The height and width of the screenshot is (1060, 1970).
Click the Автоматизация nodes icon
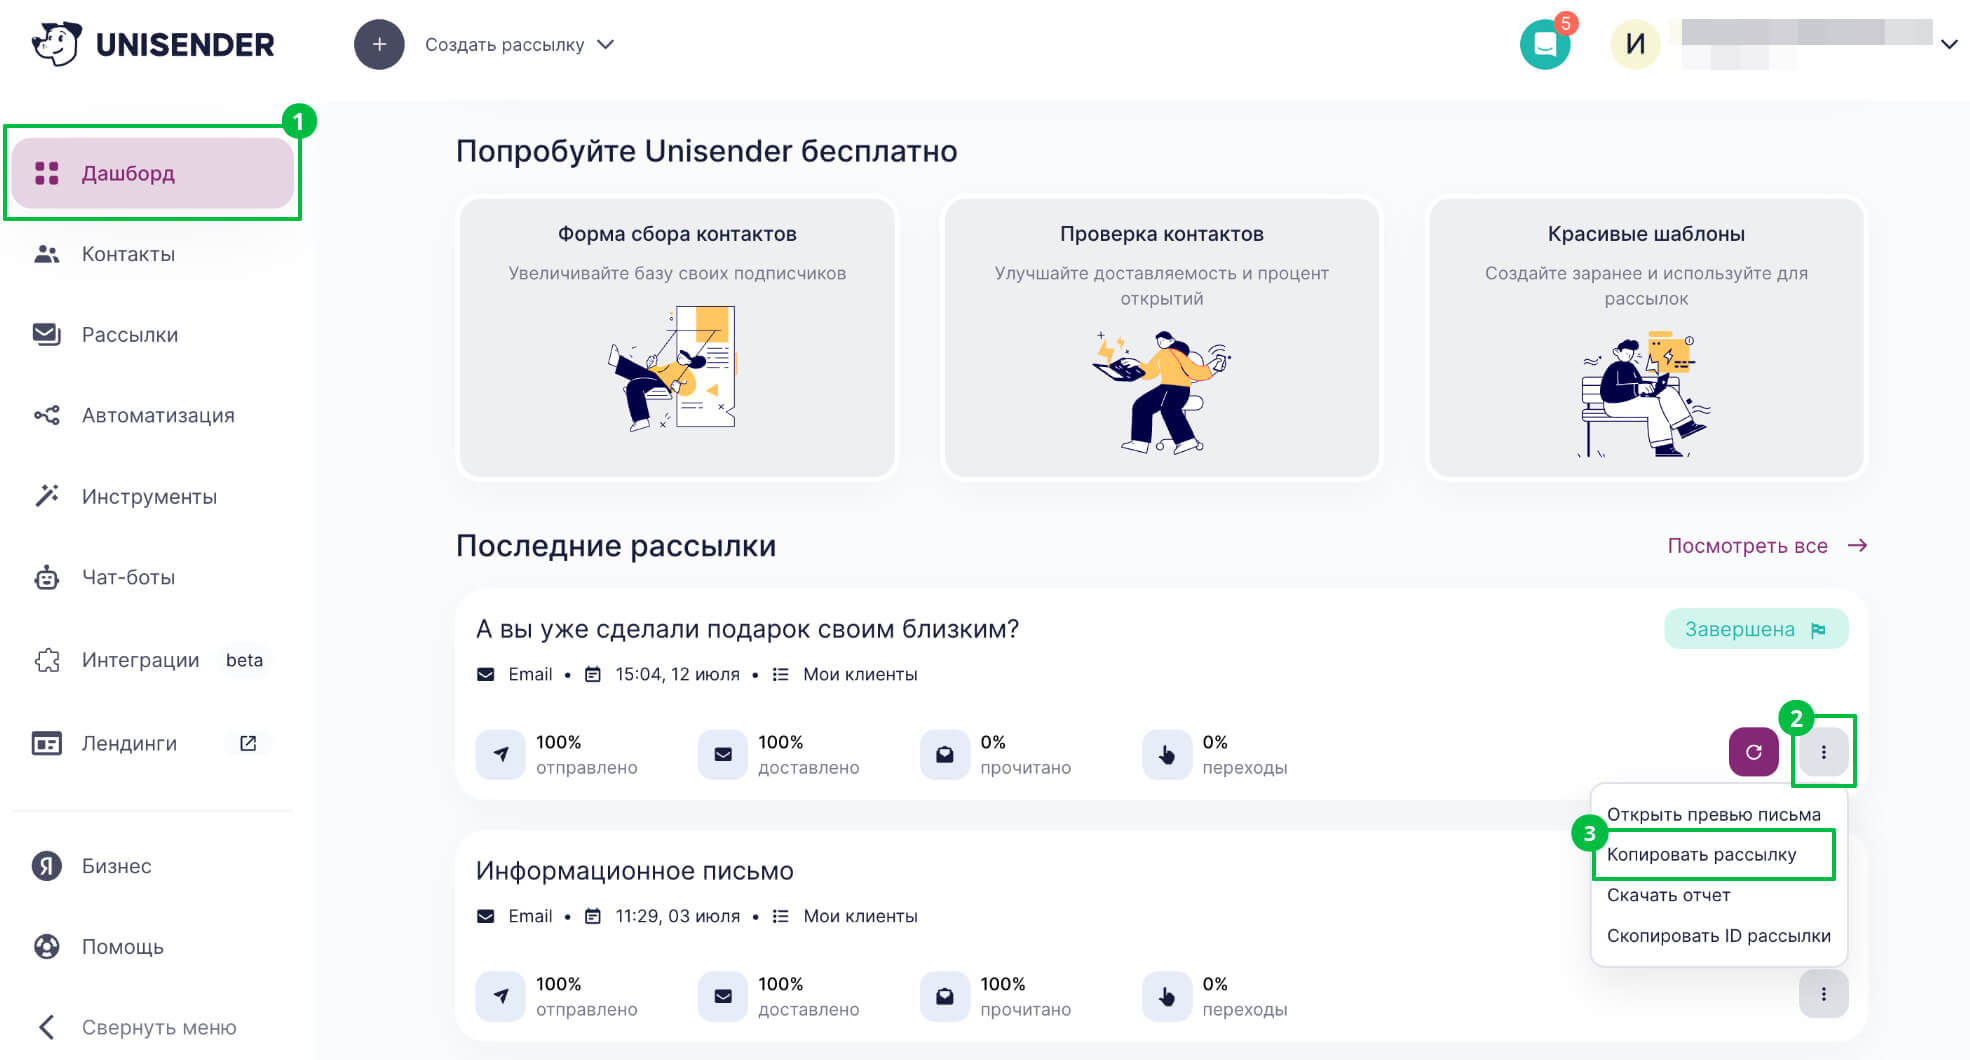click(47, 415)
